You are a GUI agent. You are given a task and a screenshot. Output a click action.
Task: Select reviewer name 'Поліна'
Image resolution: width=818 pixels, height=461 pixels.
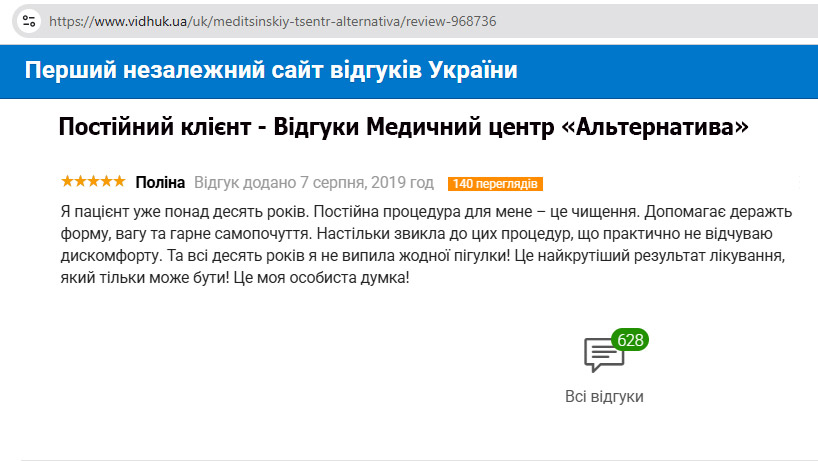coord(160,183)
